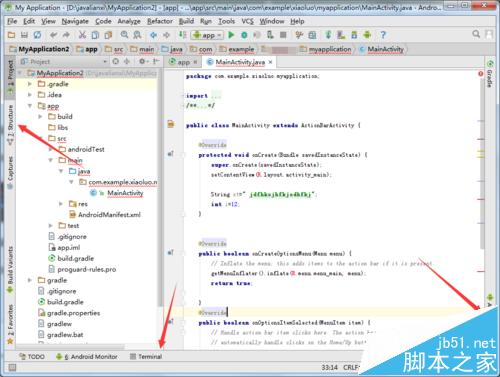Click the Find magnifier icon
This screenshot has height=377, width=500.
125,34
